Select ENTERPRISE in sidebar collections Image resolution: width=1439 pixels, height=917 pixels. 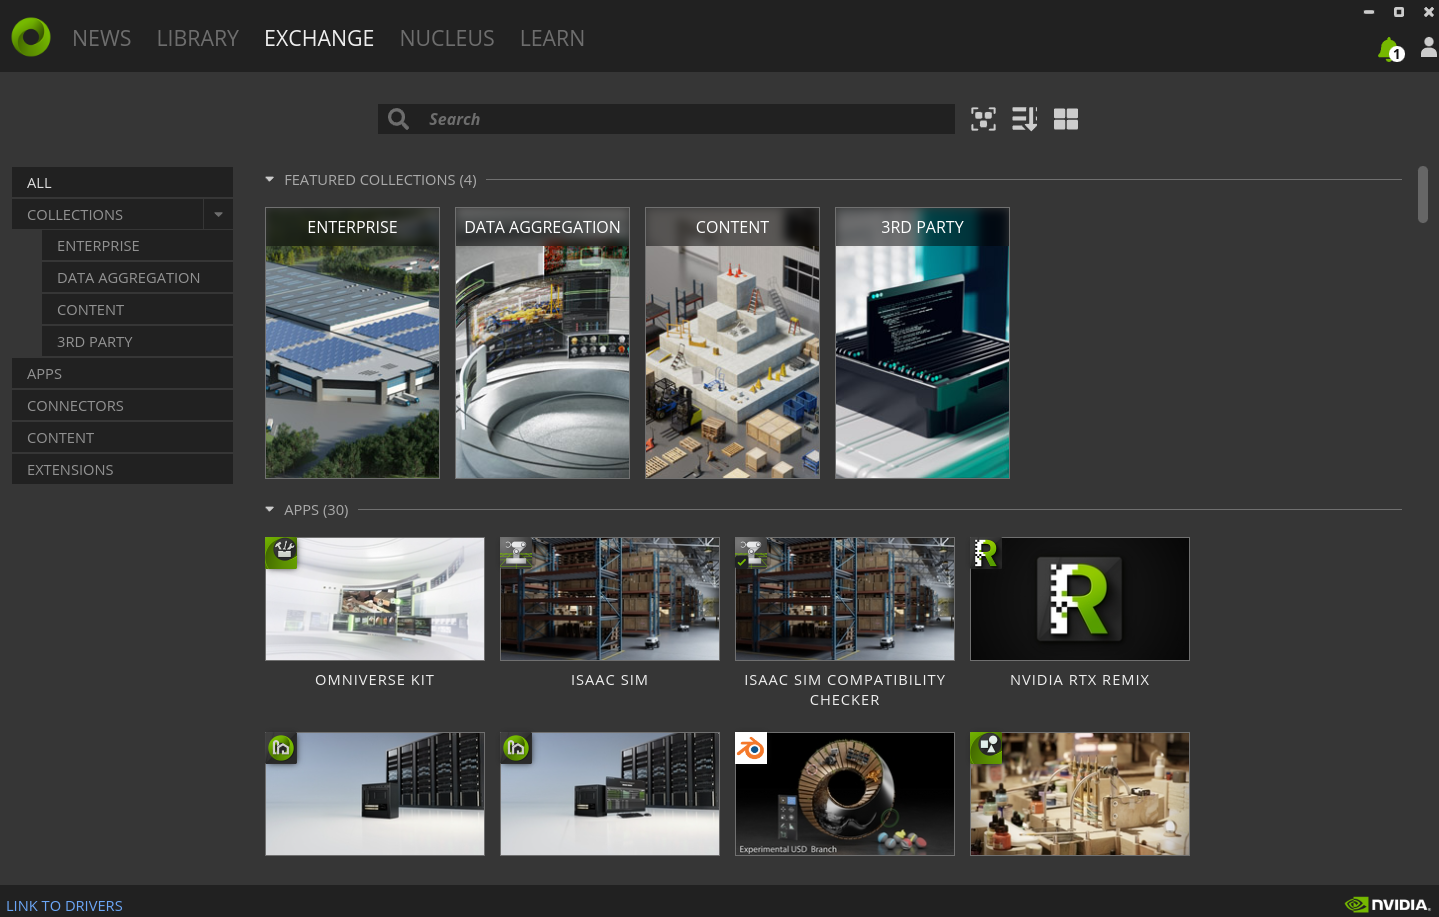tap(137, 246)
